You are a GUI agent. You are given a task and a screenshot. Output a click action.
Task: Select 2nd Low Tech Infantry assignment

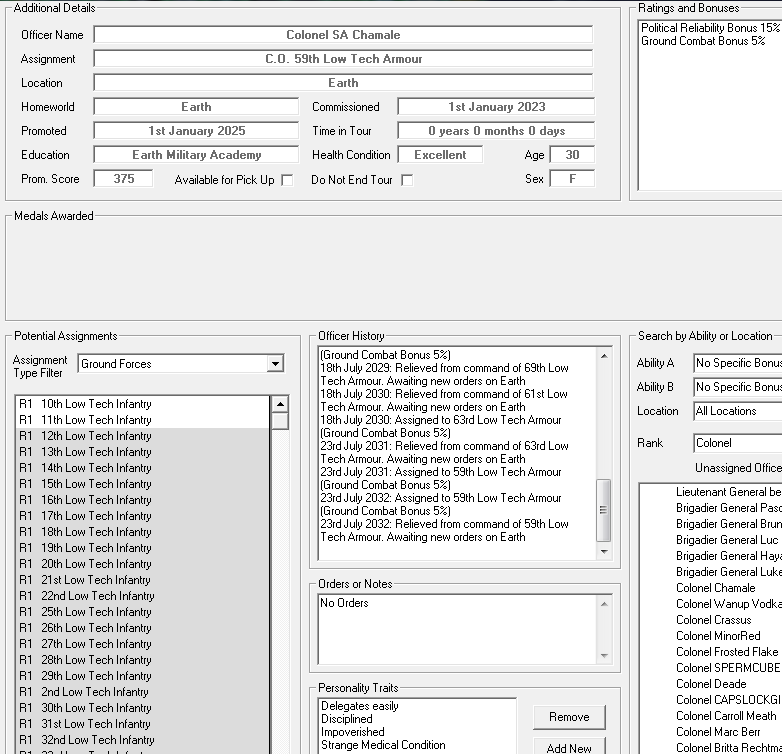143,692
